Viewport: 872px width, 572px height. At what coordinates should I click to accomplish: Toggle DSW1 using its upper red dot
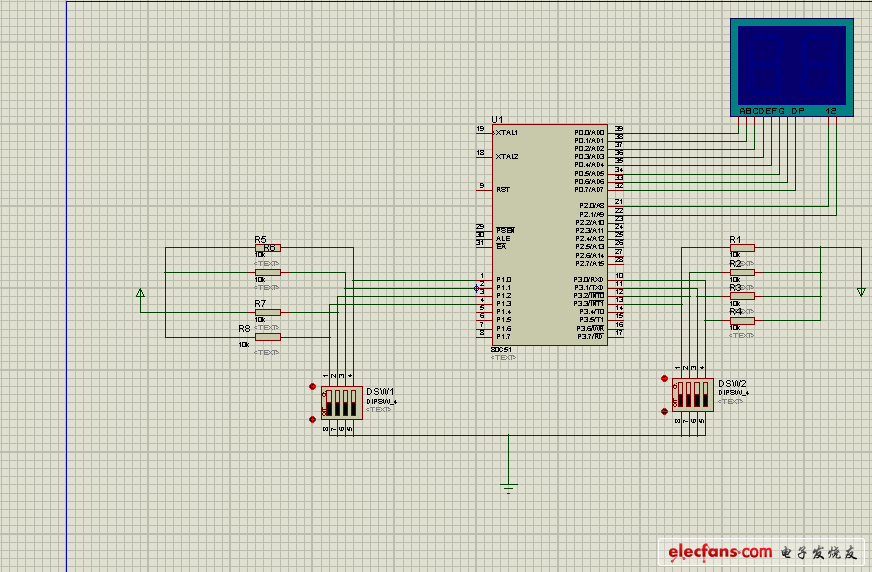[x=313, y=387]
